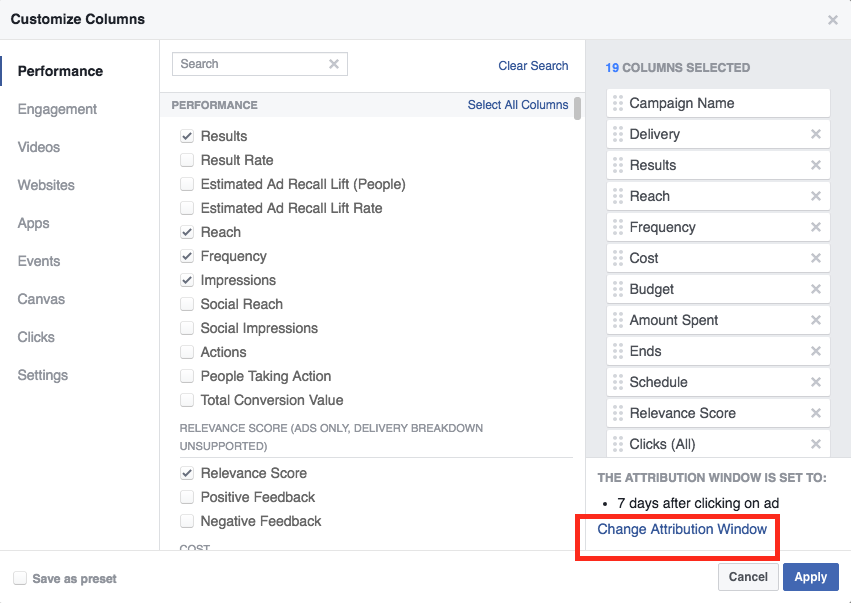Uncheck the Results checkbox

tap(187, 136)
